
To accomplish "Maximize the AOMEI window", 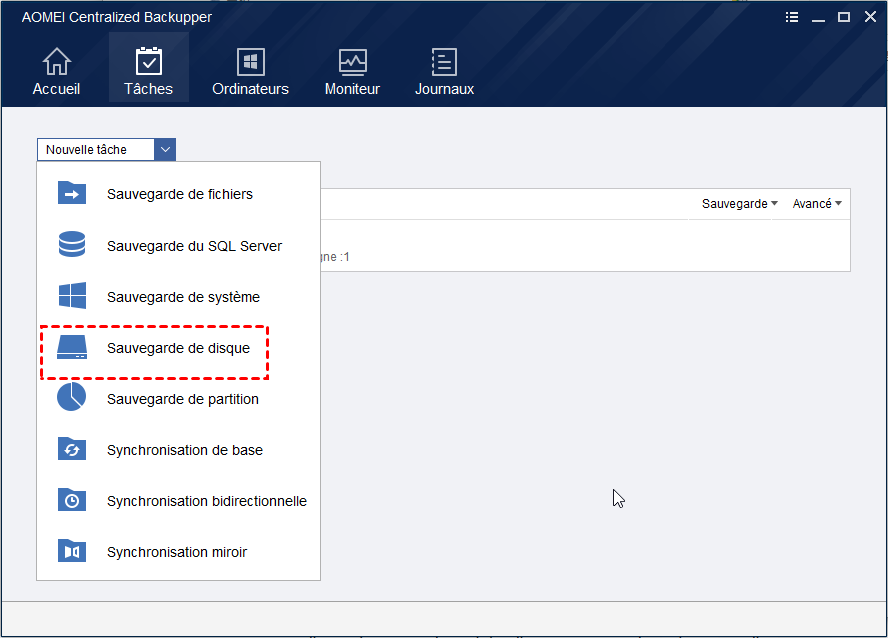I will pyautogui.click(x=844, y=17).
